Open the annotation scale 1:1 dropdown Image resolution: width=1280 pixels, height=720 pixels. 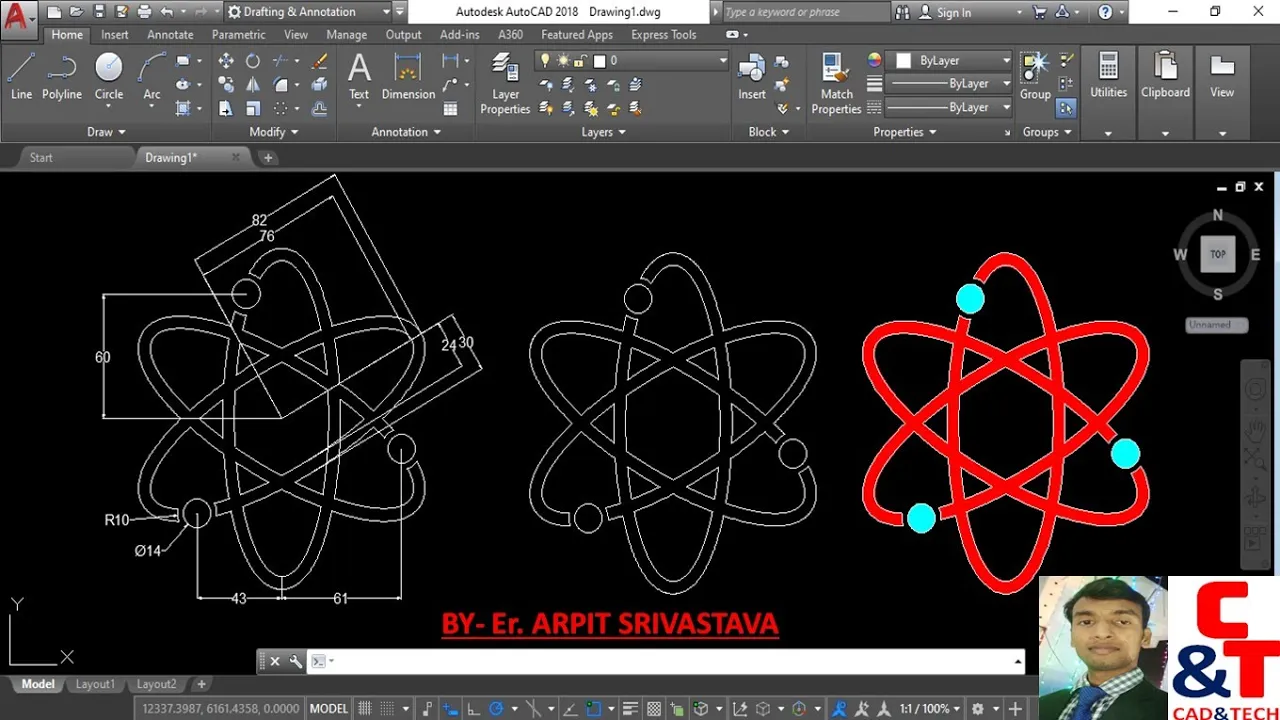tap(930, 708)
